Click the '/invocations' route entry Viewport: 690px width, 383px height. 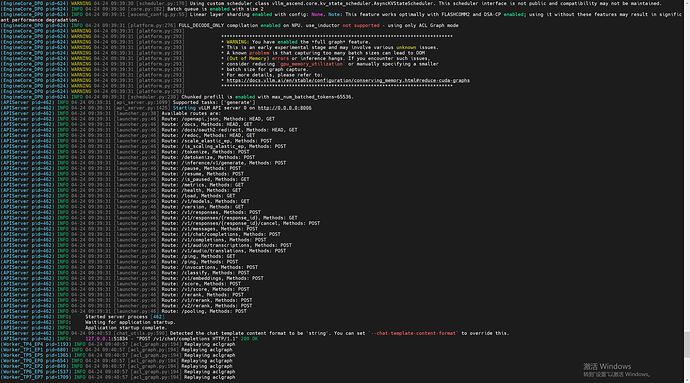click(x=209, y=267)
